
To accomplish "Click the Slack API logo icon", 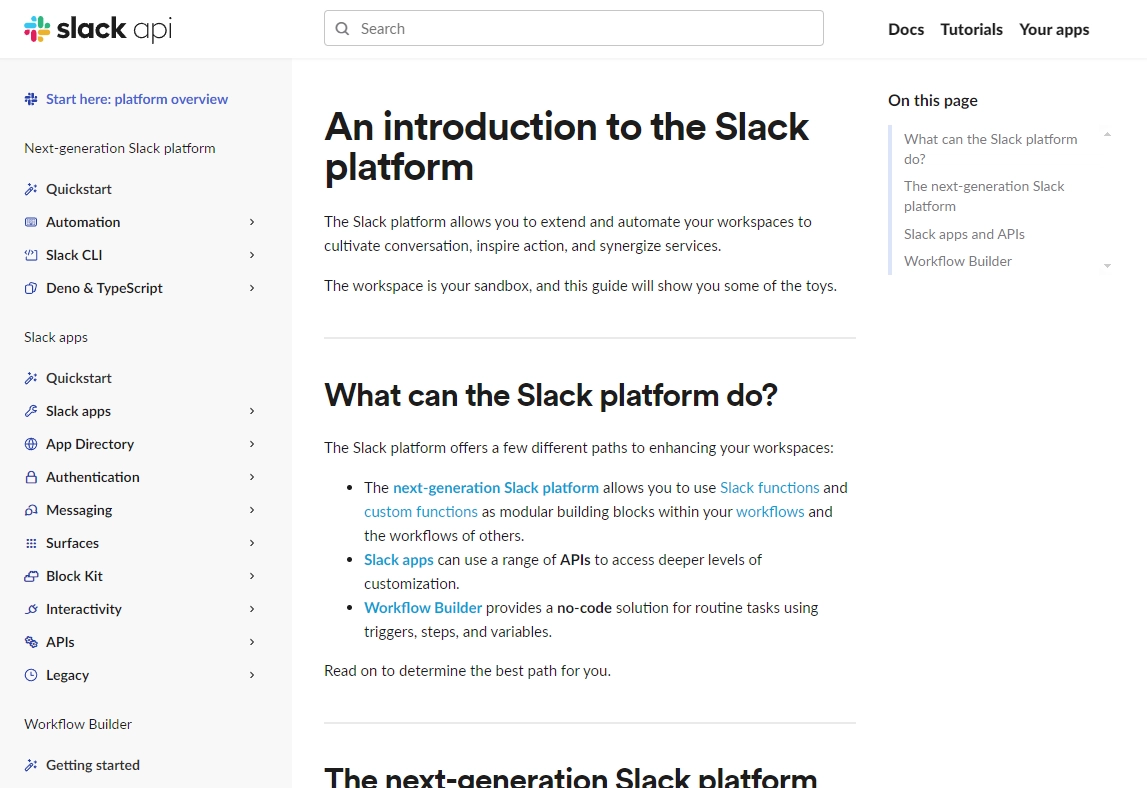I will pyautogui.click(x=37, y=29).
